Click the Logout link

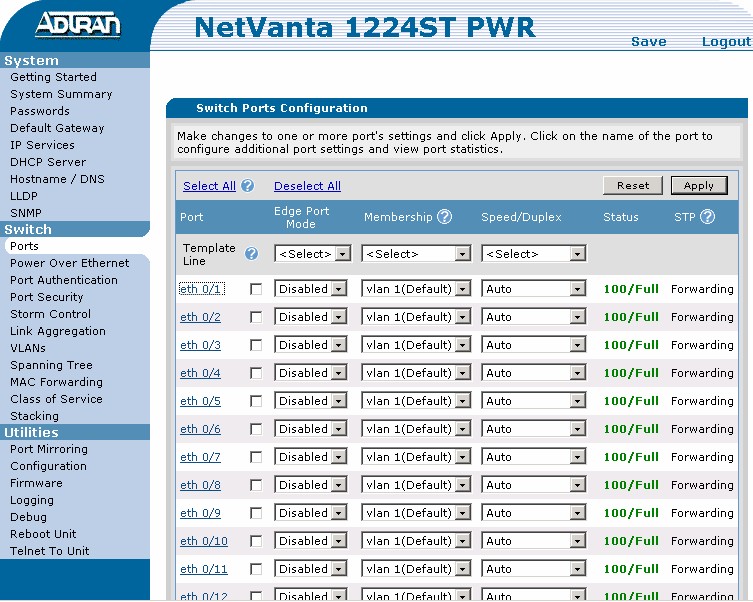726,42
